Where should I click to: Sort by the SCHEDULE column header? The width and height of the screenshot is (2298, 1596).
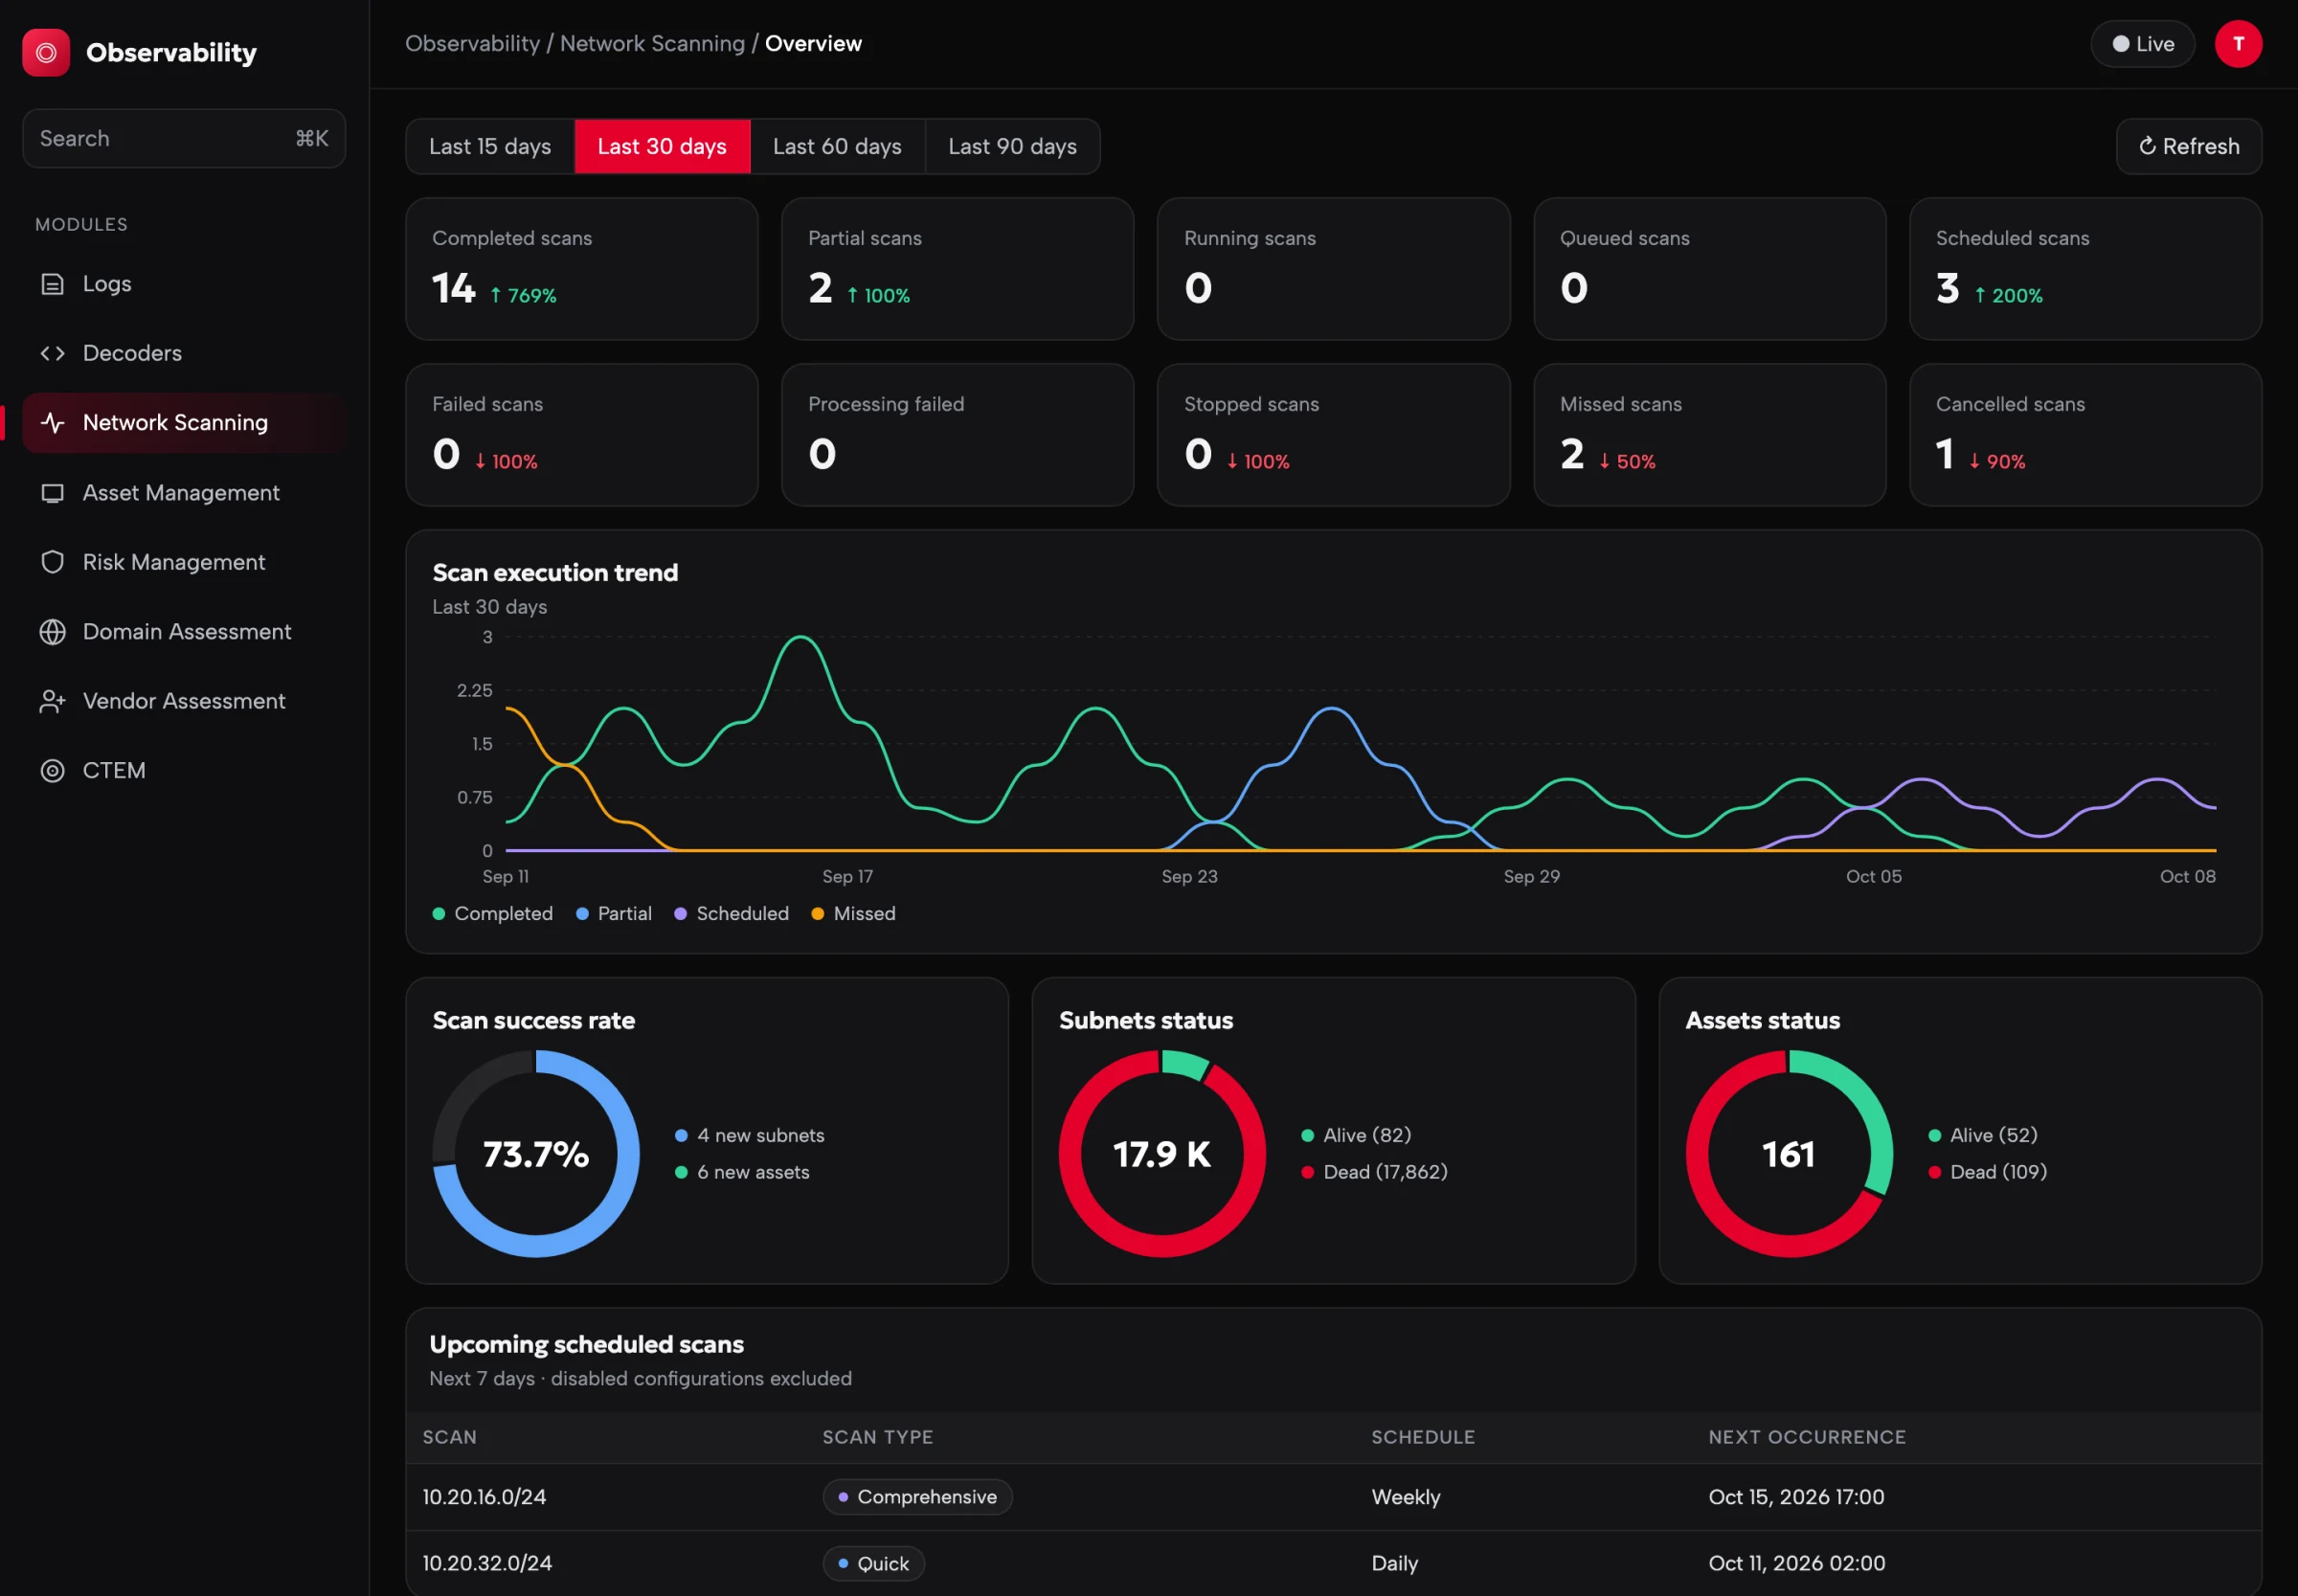pyautogui.click(x=1422, y=1437)
